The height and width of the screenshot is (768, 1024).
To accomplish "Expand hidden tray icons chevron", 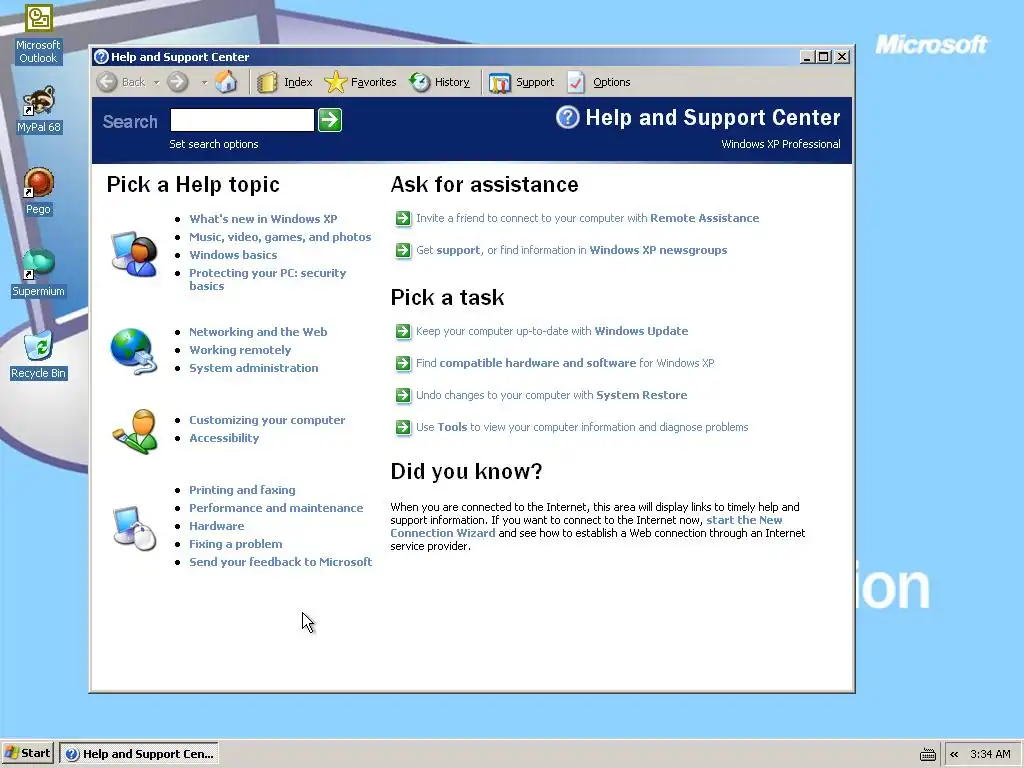I will click(954, 754).
